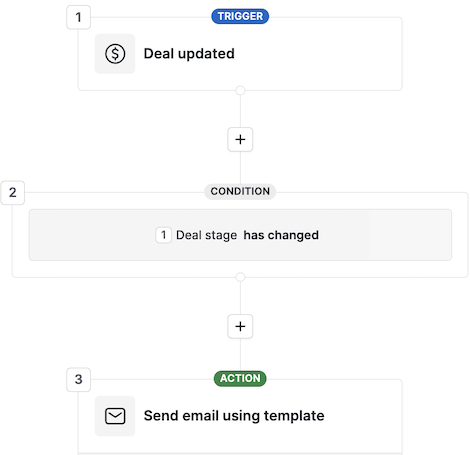470x455 pixels.
Task: Select the gray CONDITION badge
Action: [240, 191]
